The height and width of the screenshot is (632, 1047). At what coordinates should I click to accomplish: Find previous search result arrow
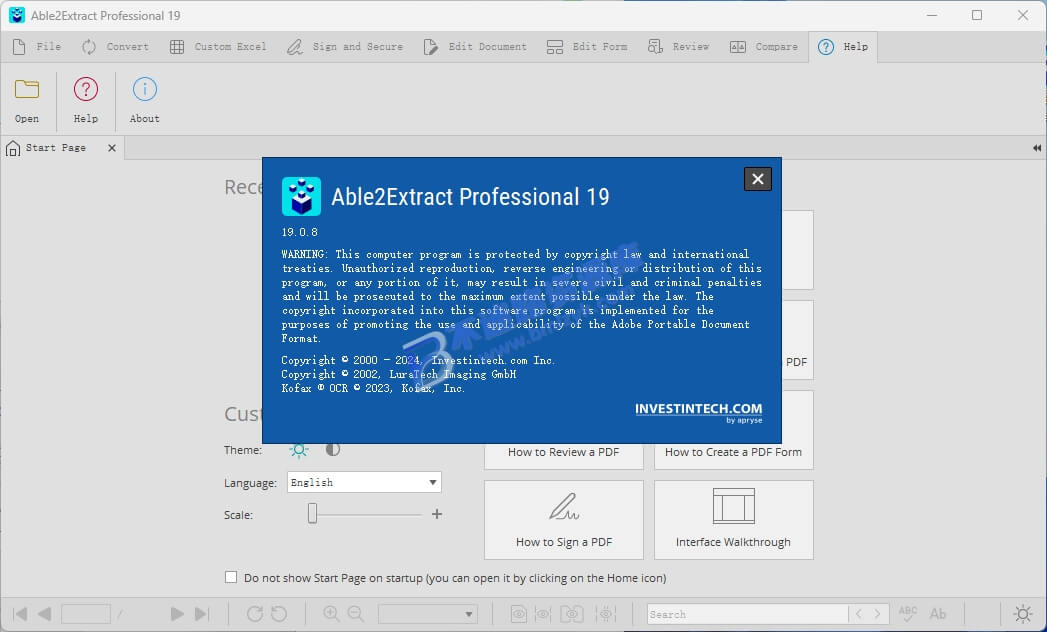point(859,614)
